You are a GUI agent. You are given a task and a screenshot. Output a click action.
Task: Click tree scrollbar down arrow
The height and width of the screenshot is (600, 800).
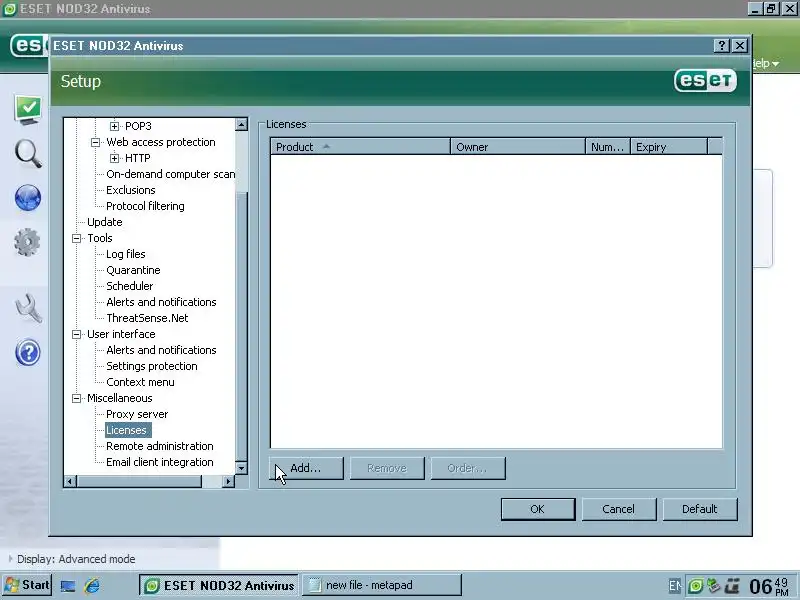coord(241,467)
